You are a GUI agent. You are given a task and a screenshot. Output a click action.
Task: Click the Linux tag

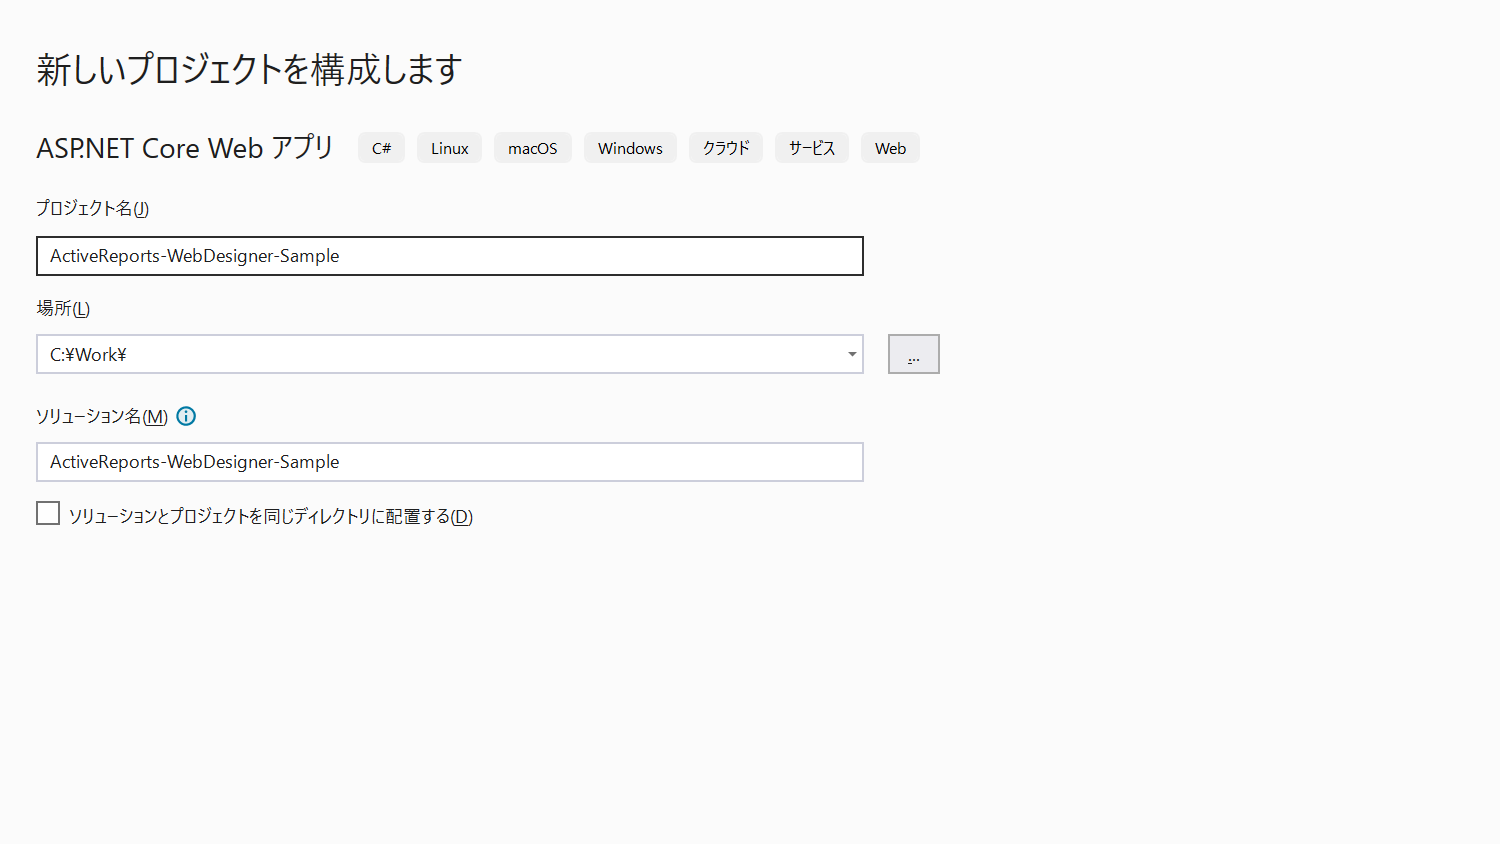[x=449, y=148]
